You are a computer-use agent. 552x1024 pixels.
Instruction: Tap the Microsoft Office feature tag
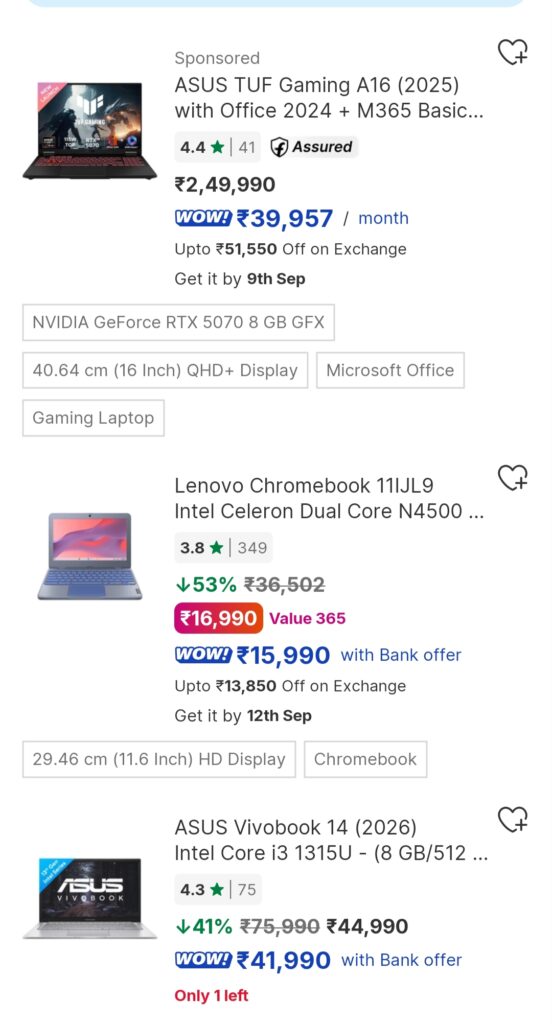pos(390,370)
